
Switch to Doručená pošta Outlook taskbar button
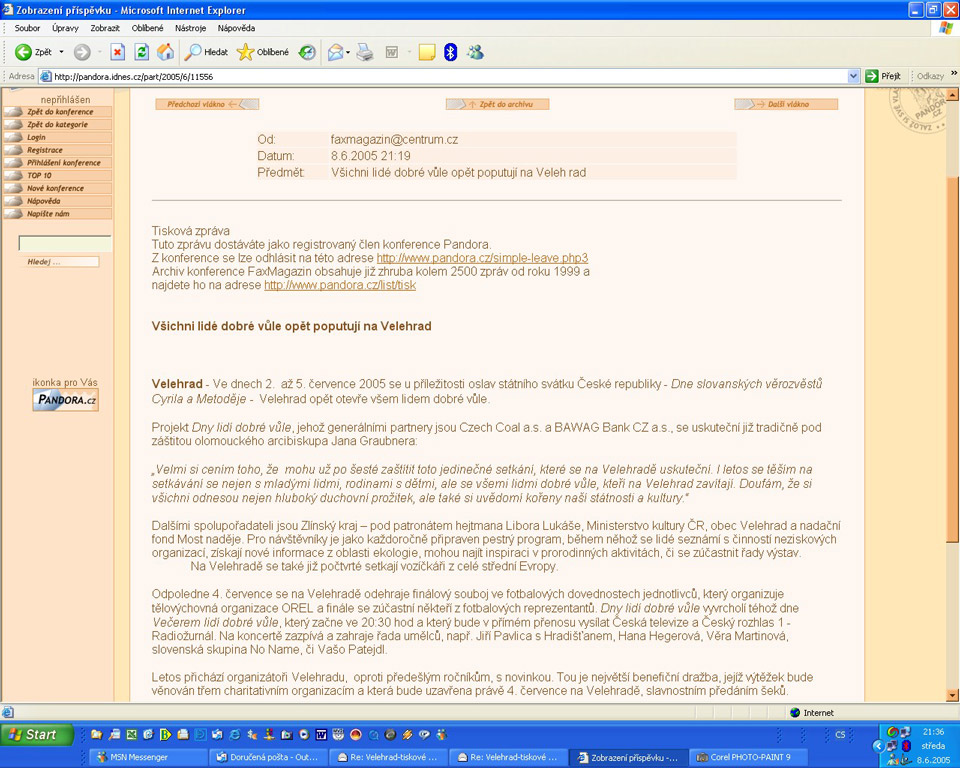point(267,757)
